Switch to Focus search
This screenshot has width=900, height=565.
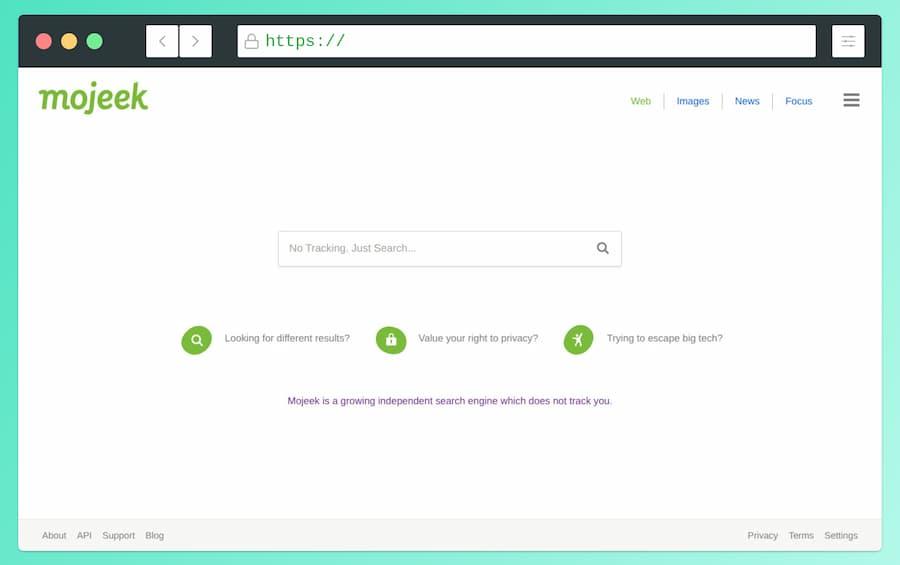(x=798, y=101)
